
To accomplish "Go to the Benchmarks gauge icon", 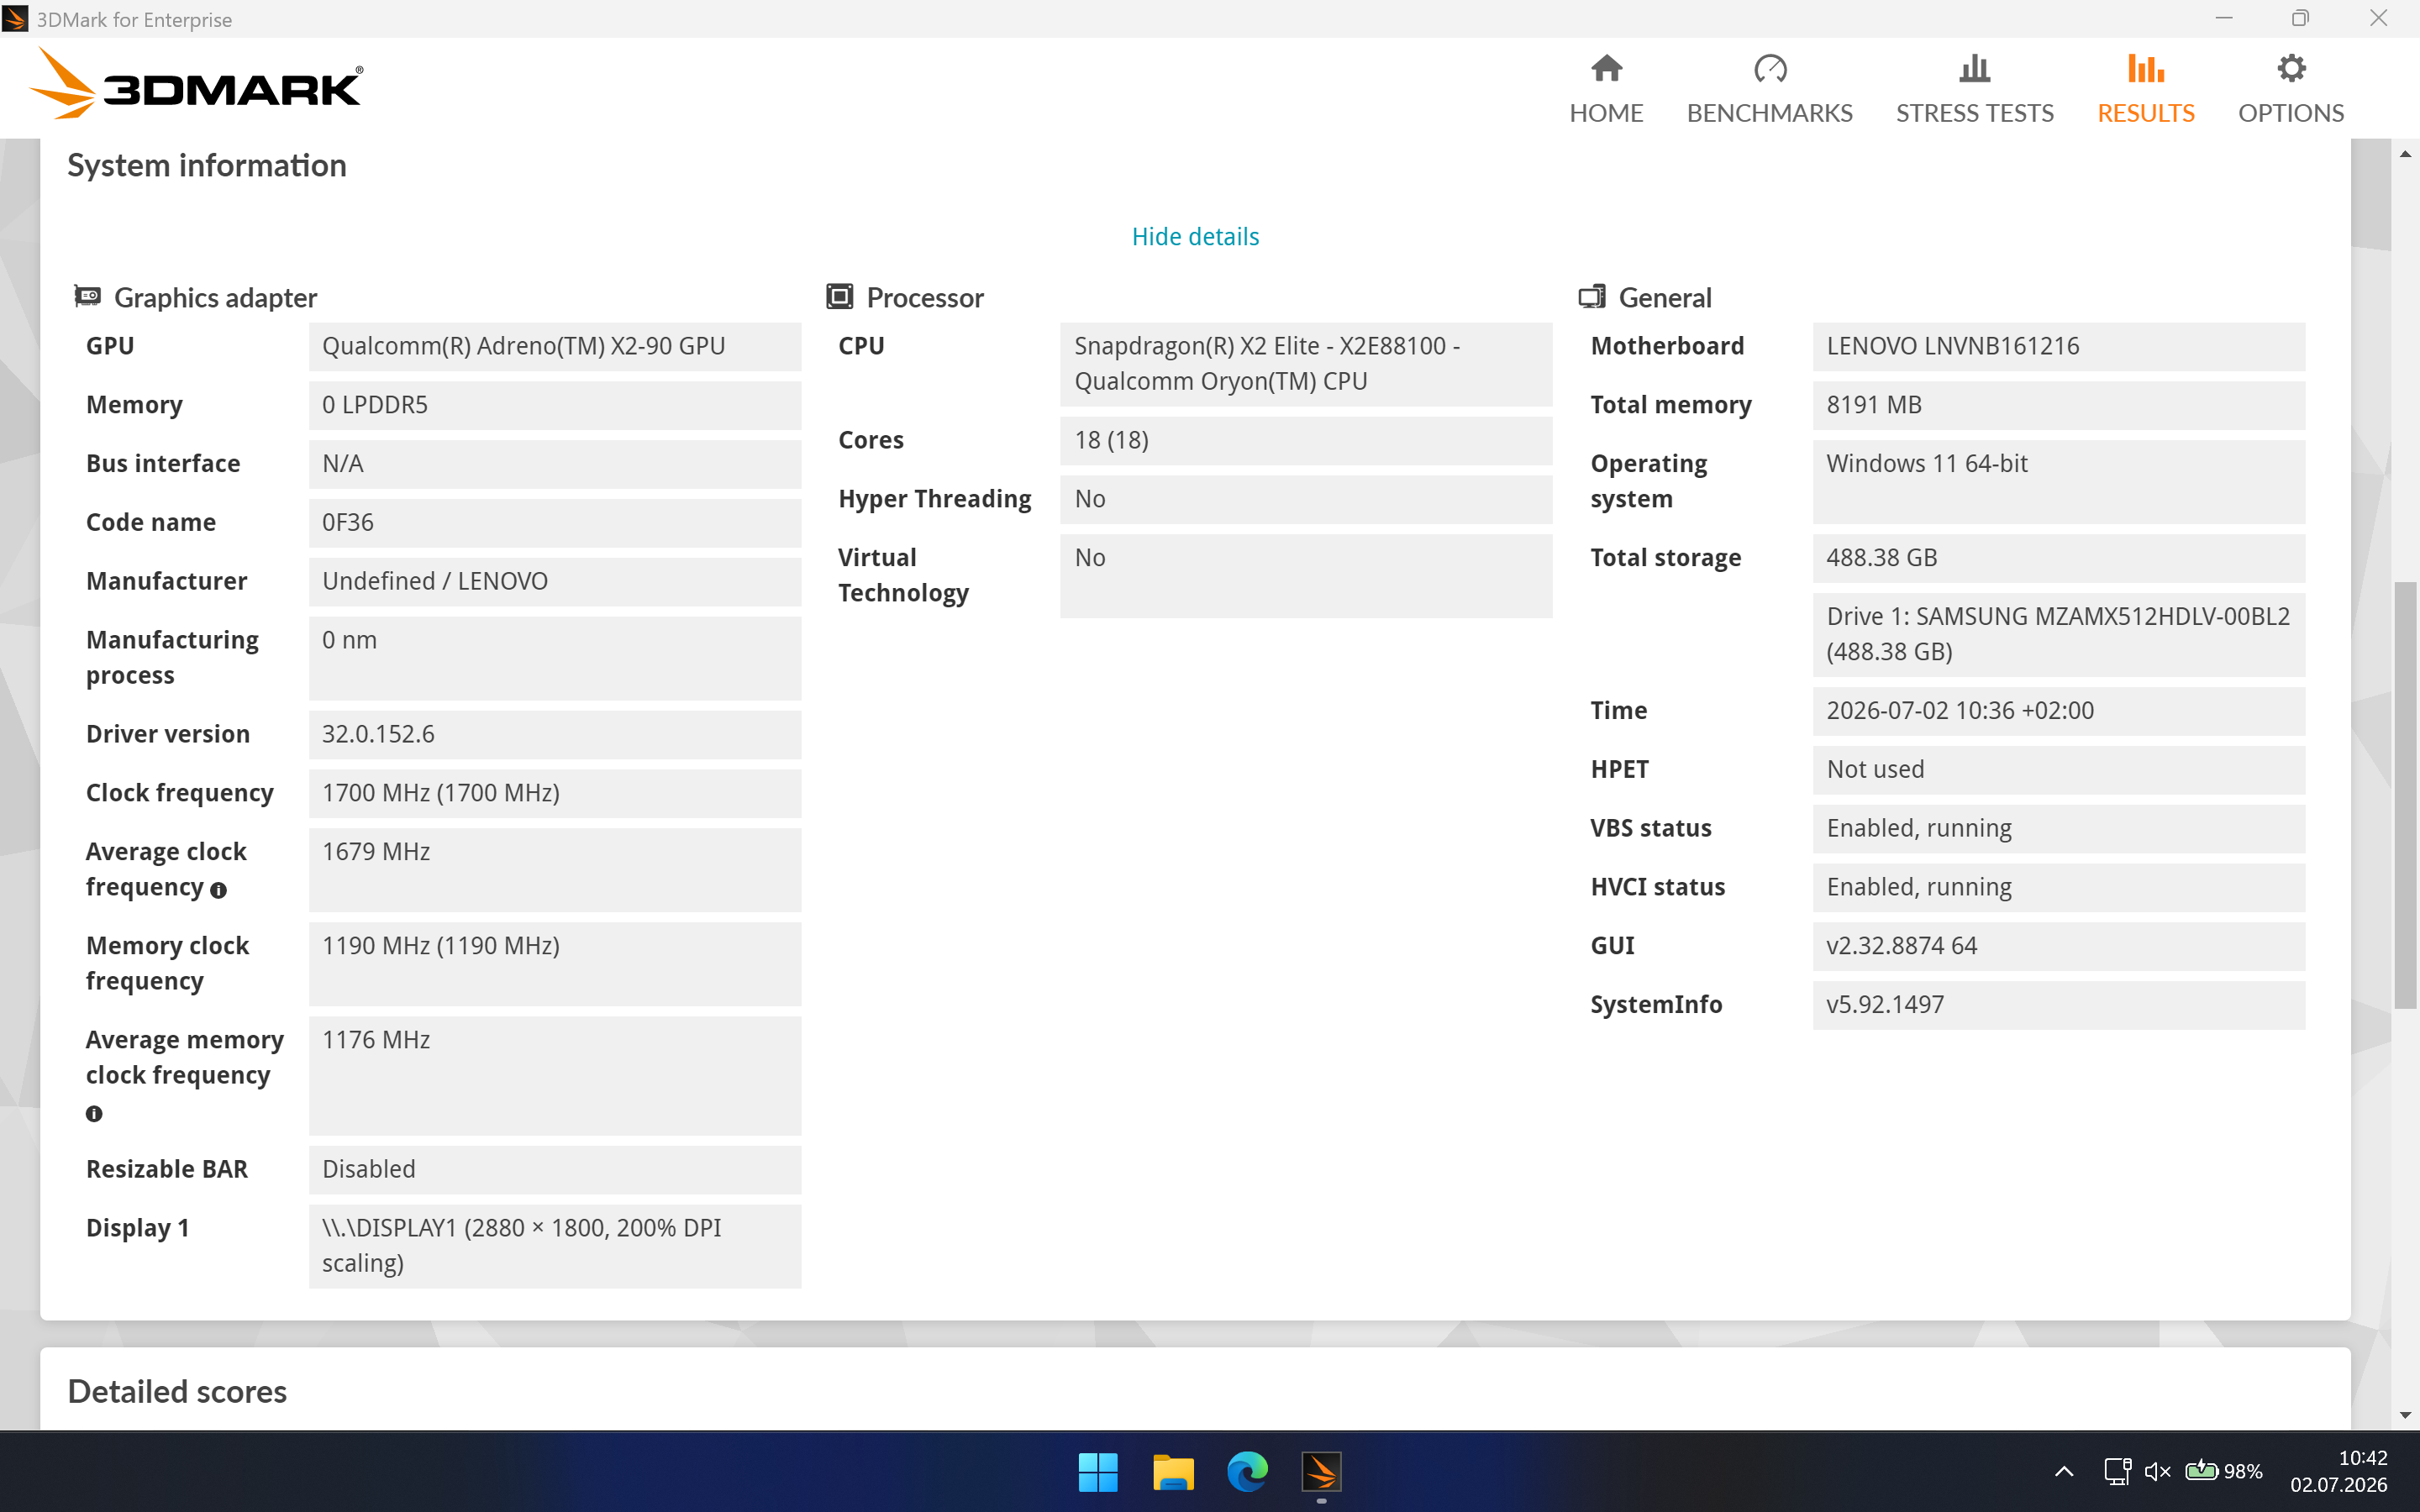I will pyautogui.click(x=1769, y=68).
